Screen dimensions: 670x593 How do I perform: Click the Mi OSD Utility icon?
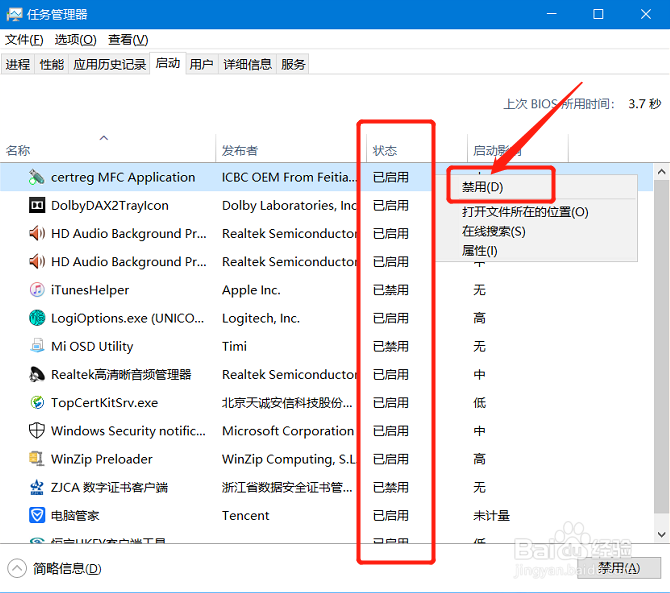(36, 346)
